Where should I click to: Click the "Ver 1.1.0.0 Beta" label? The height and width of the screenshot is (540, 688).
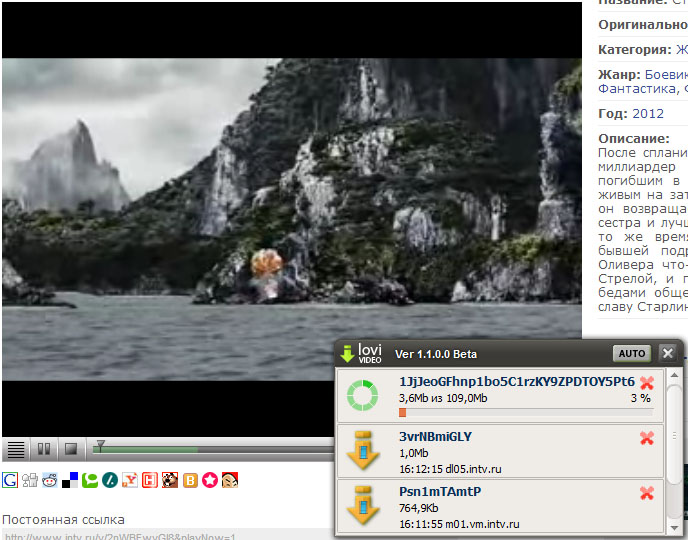[x=436, y=354]
